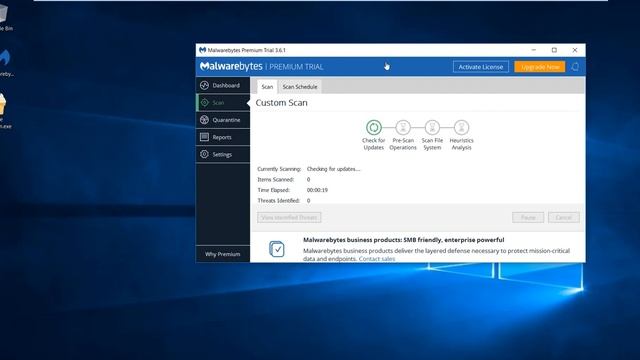Screen dimensions: 640x360
Task: Click the Quarantine biohazard icon
Action: [x=204, y=120]
